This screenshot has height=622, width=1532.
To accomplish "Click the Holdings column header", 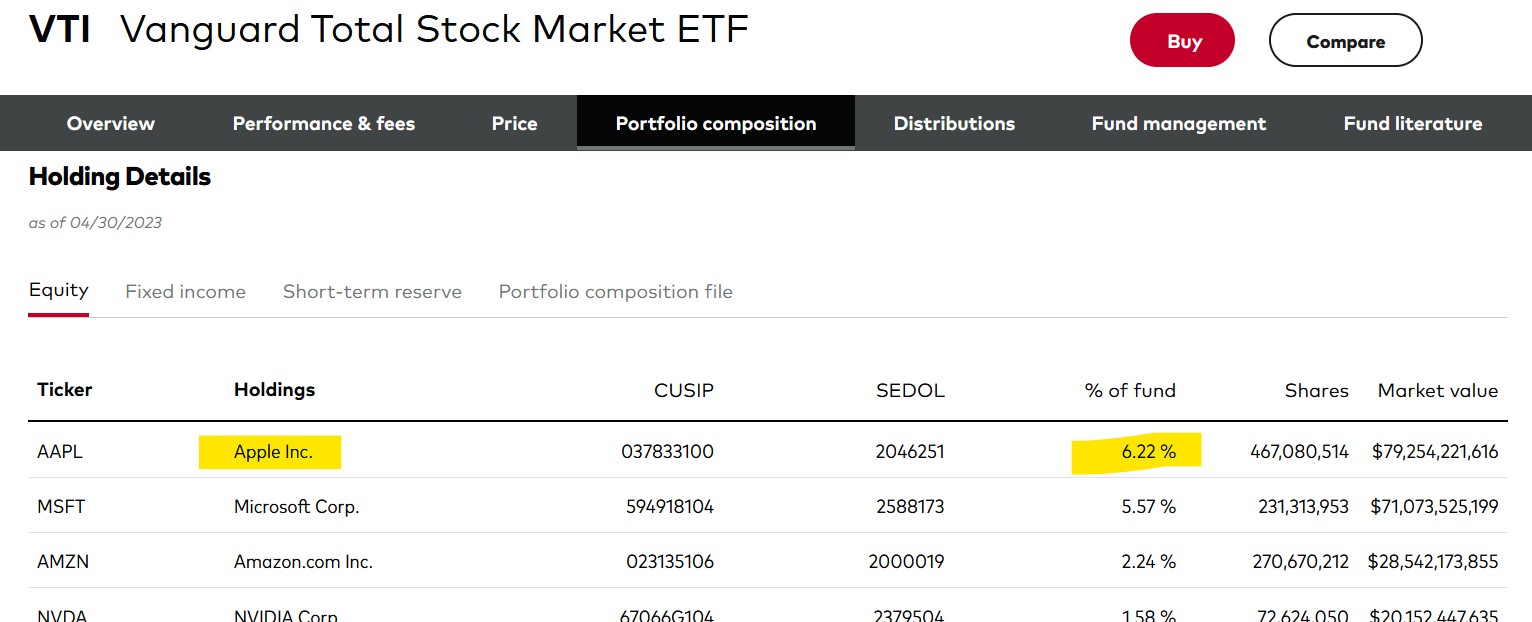I will click(x=274, y=390).
